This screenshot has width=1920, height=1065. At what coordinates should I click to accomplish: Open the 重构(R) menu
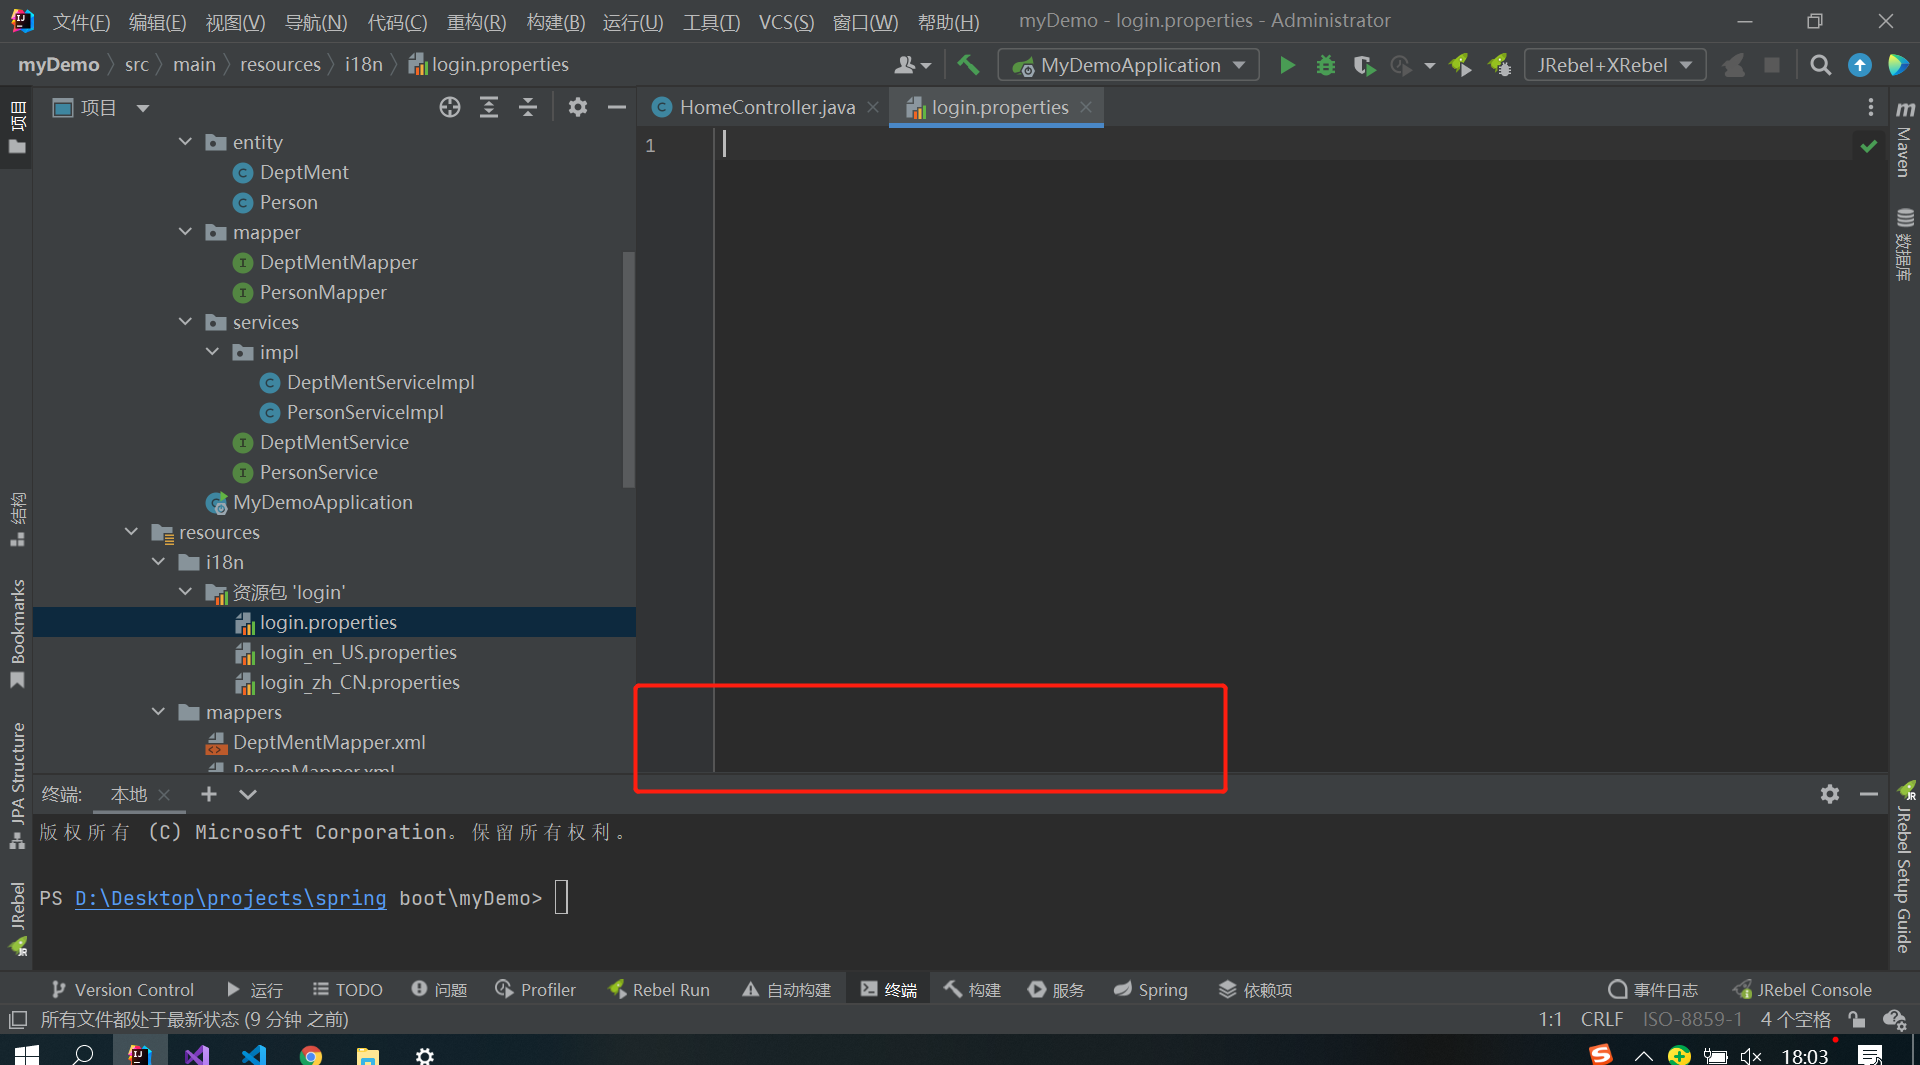point(476,22)
